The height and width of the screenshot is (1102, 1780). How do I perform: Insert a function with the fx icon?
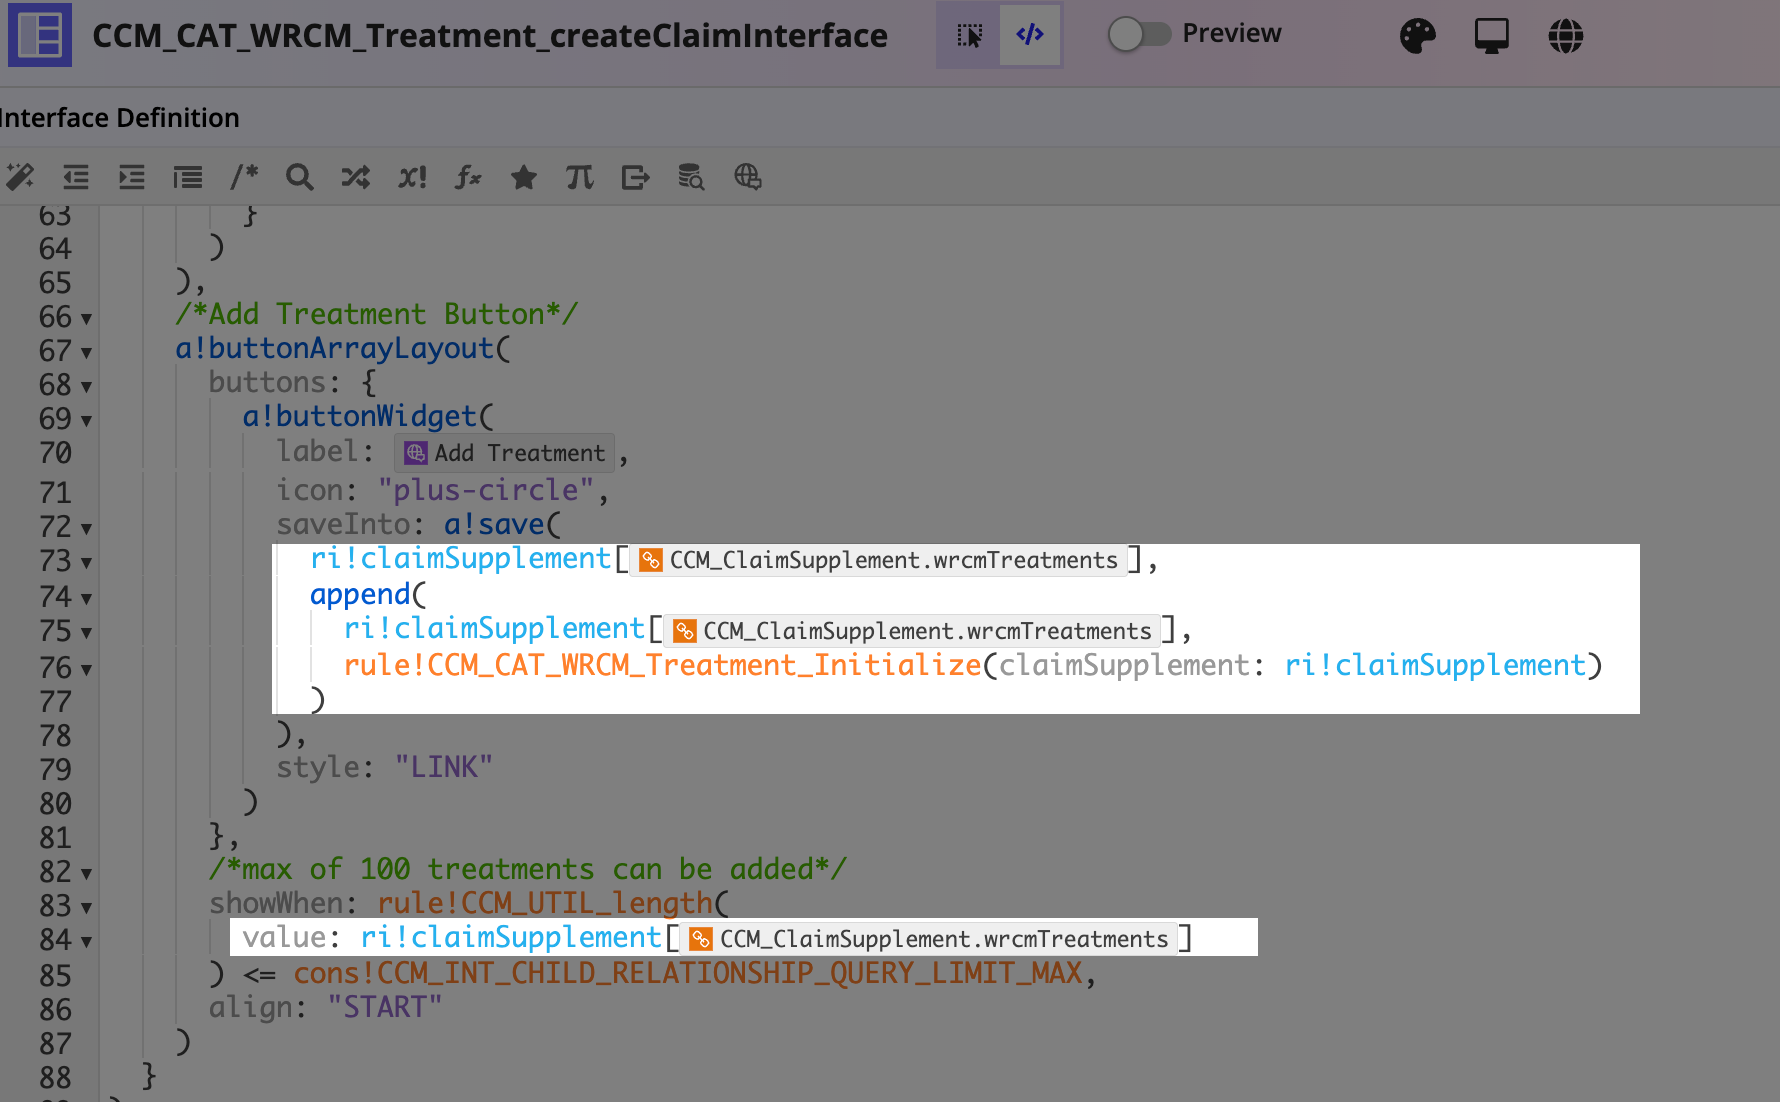pos(468,177)
